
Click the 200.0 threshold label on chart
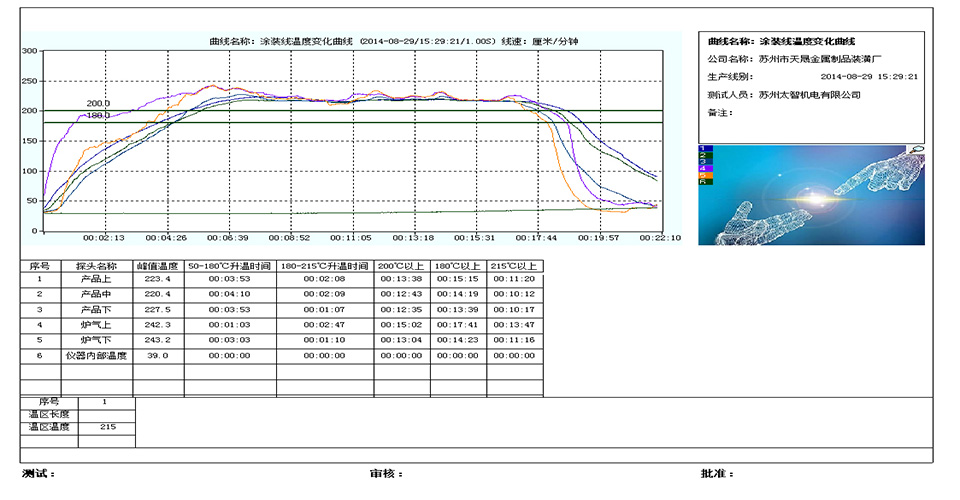[98, 103]
